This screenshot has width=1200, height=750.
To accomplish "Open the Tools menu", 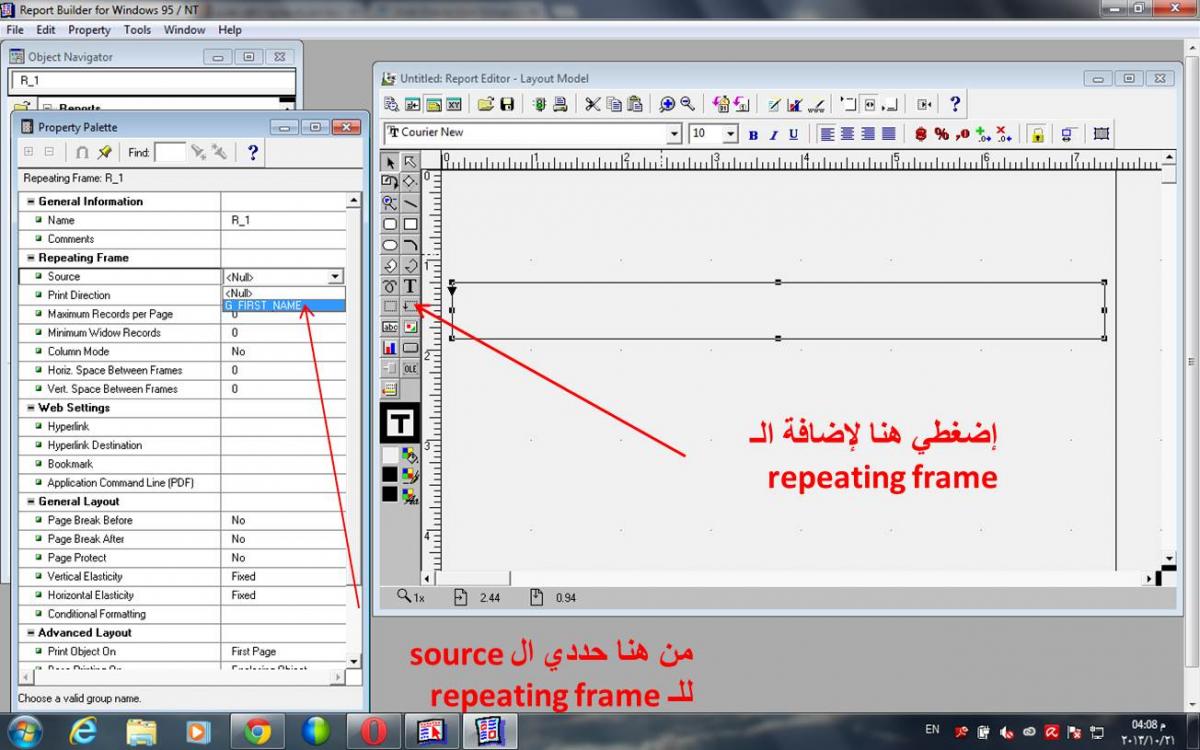I will [137, 30].
